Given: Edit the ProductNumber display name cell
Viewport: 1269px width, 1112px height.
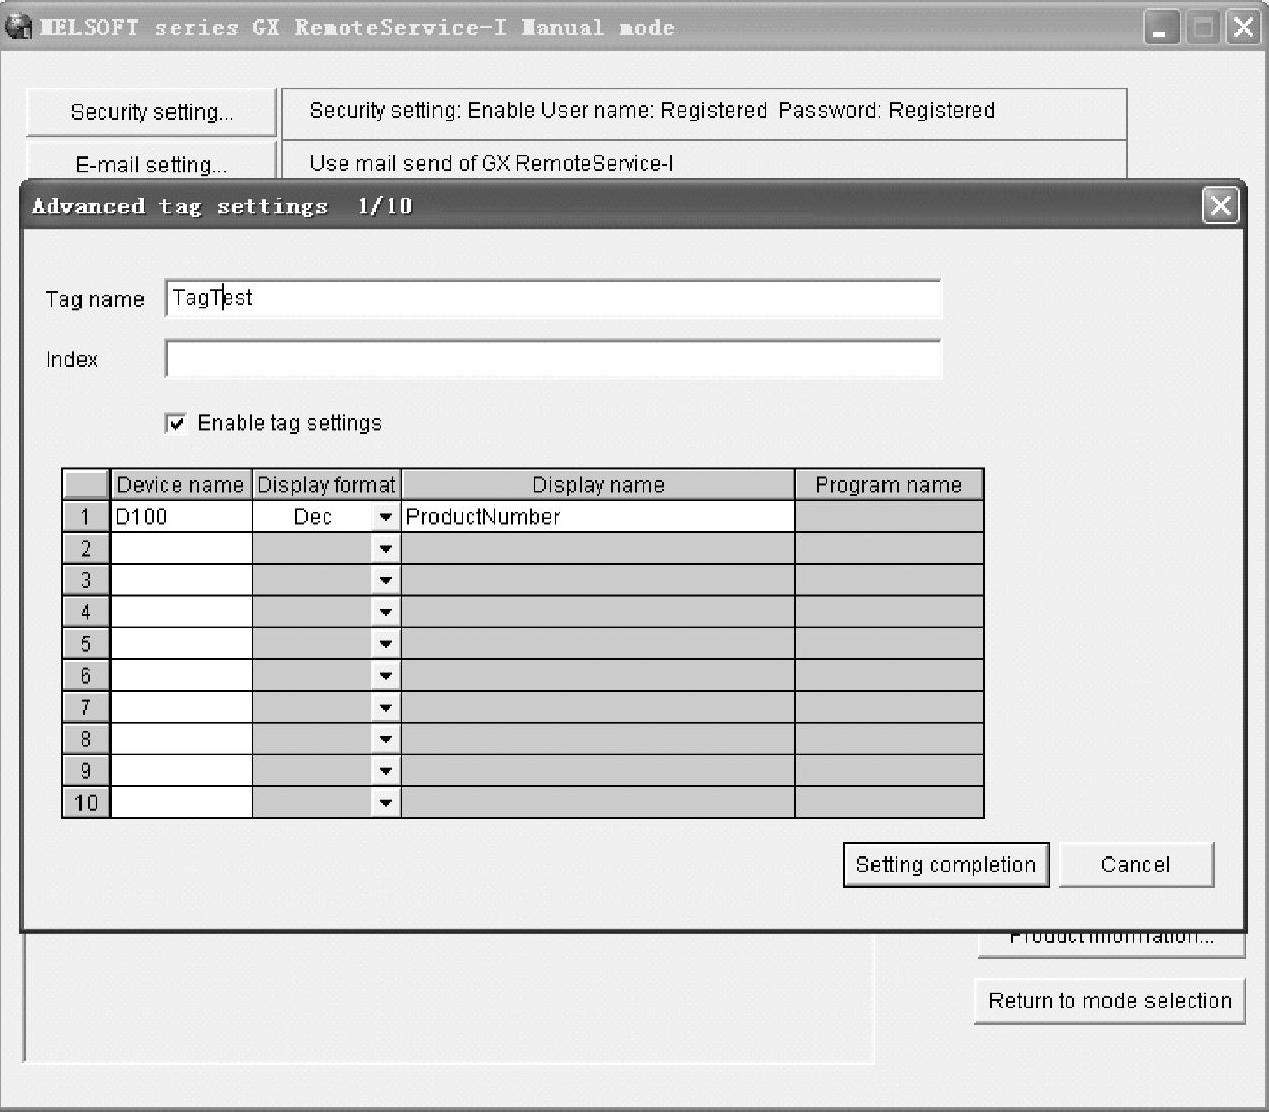Looking at the screenshot, I should [x=597, y=517].
